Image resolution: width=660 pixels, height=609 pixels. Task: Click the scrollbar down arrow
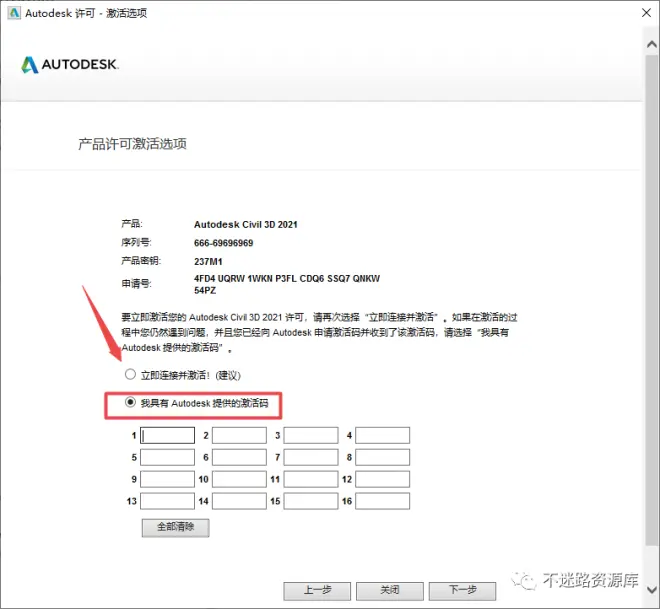coord(652,590)
